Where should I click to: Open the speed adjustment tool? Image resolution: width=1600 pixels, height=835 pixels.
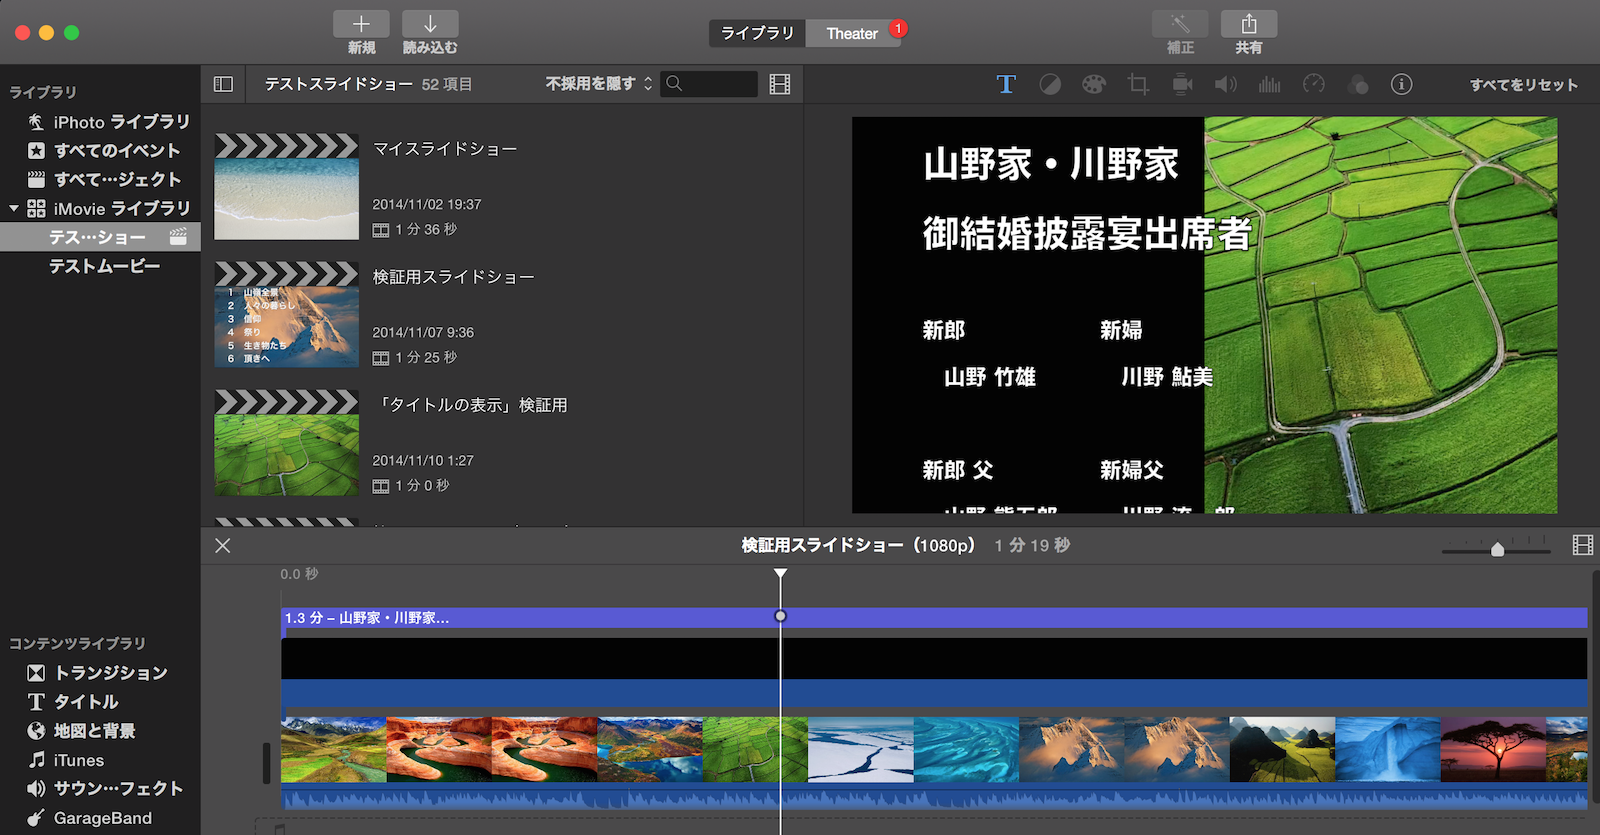coord(1314,85)
